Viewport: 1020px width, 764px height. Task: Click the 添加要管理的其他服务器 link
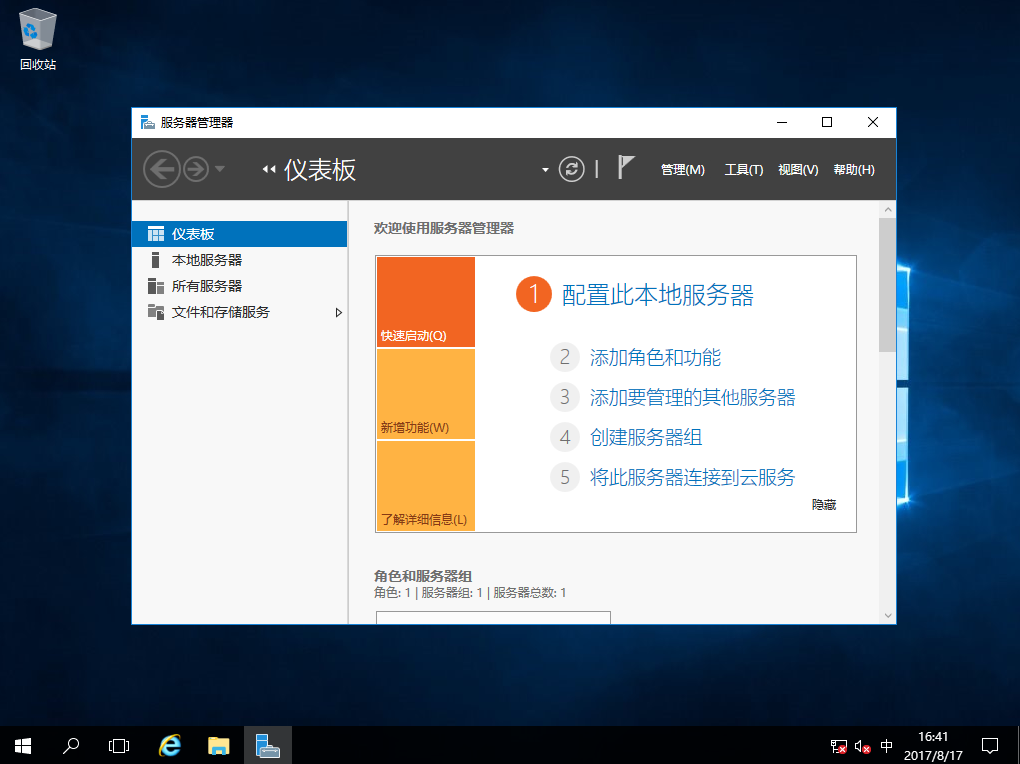(x=692, y=397)
